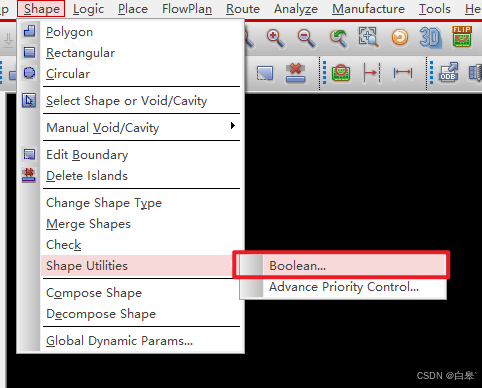Click the green board DRC icon
This screenshot has width=482, height=388.
[341, 72]
